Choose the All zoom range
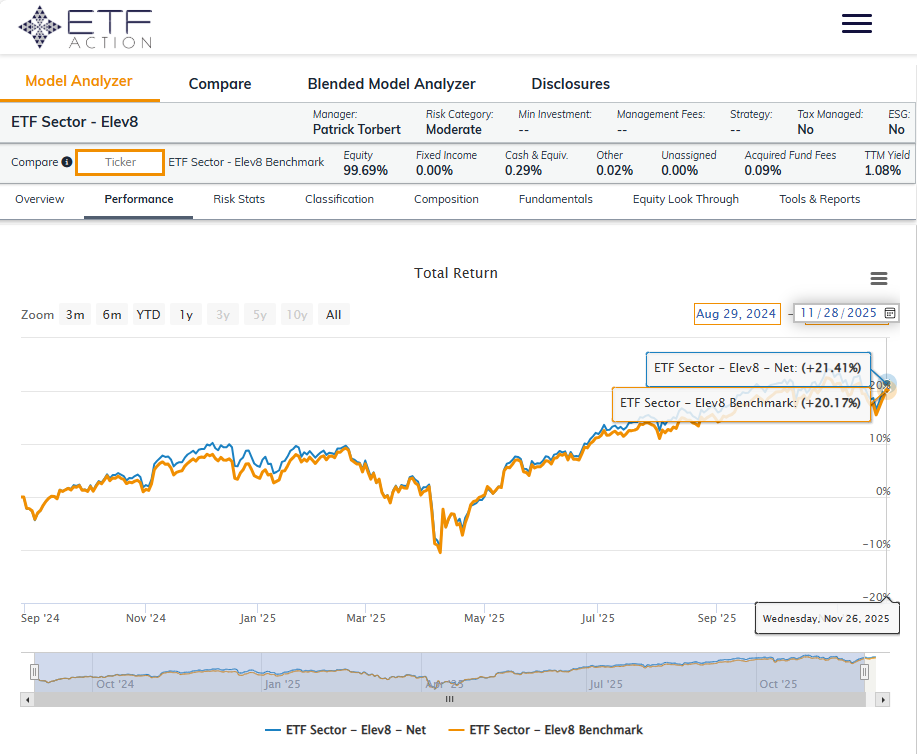Image resolution: width=917 pixels, height=754 pixels. (333, 315)
